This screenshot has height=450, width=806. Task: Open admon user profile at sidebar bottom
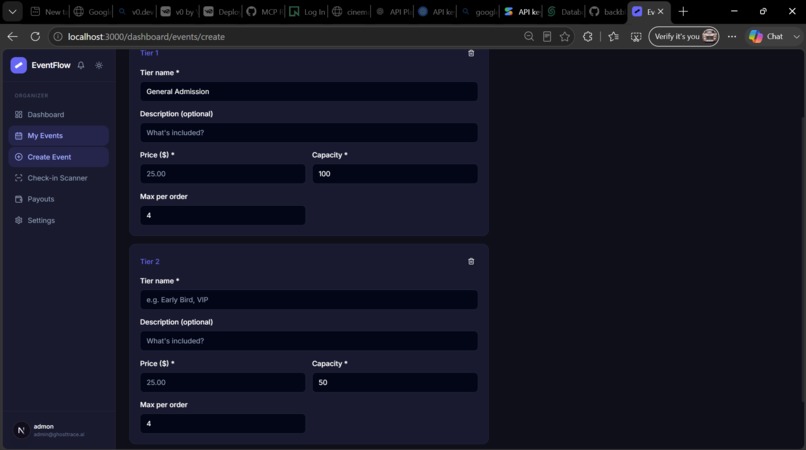(59, 430)
